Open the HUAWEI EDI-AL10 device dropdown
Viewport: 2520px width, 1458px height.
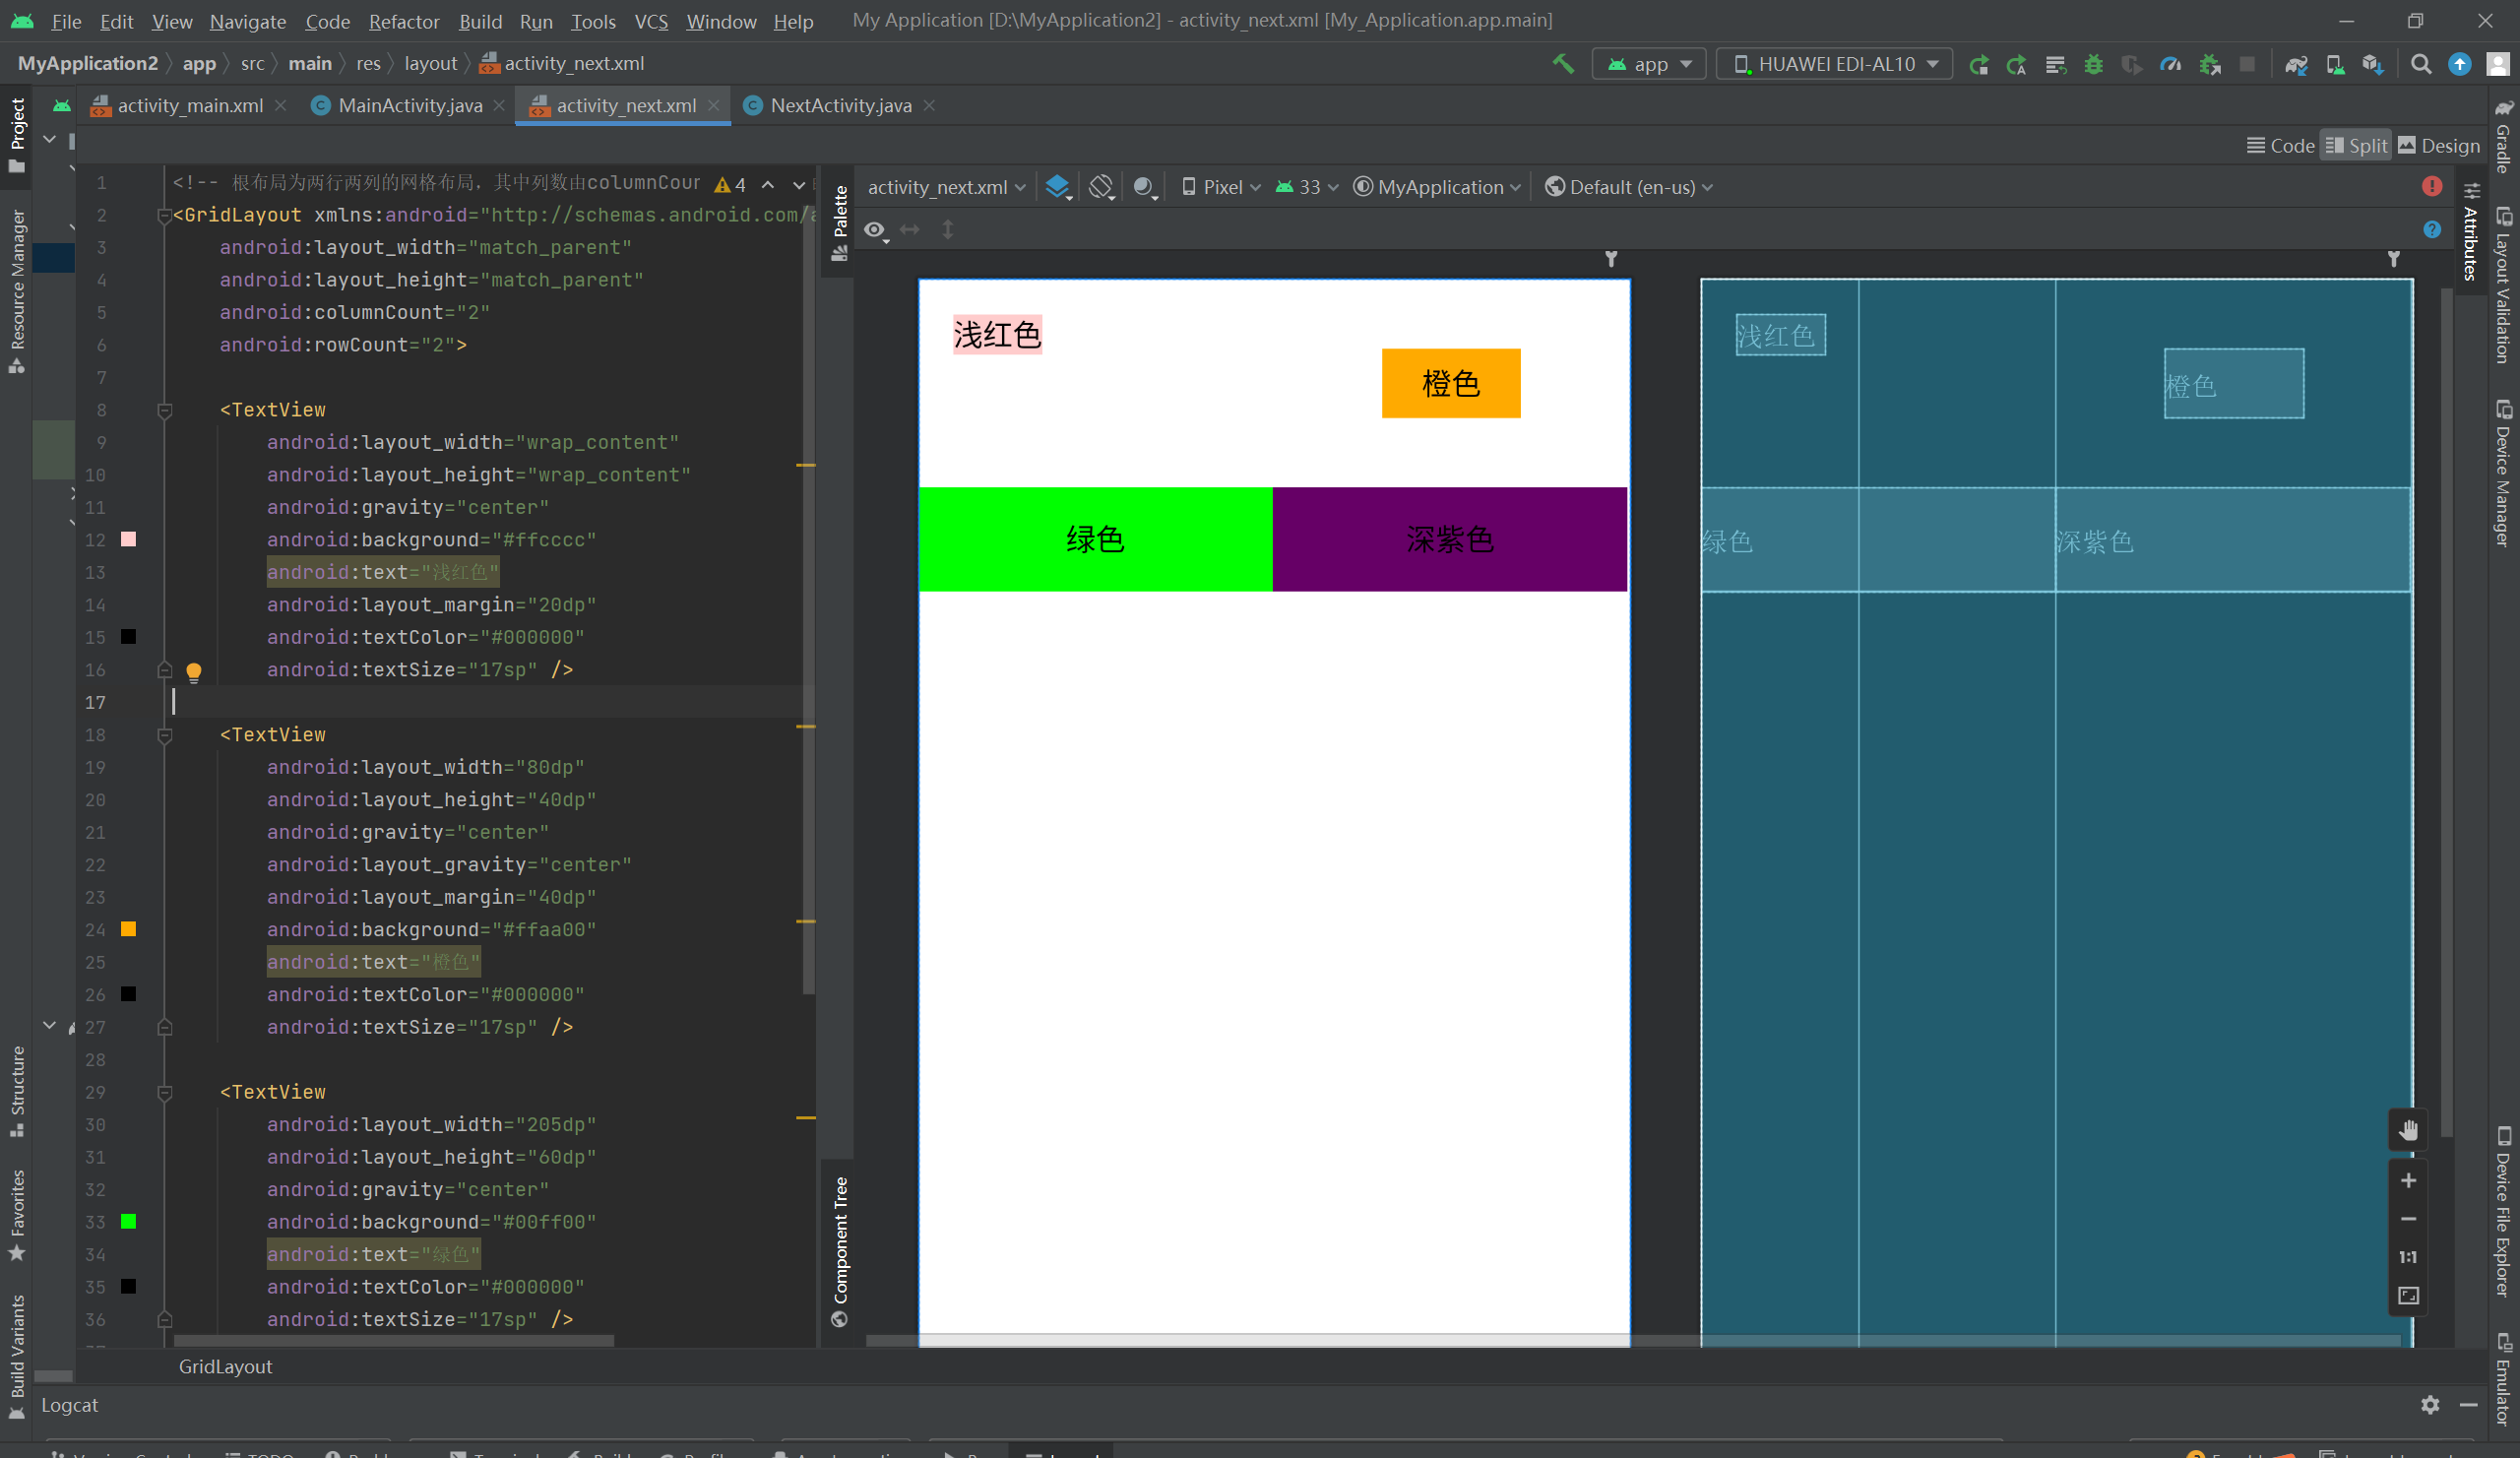pos(1835,64)
